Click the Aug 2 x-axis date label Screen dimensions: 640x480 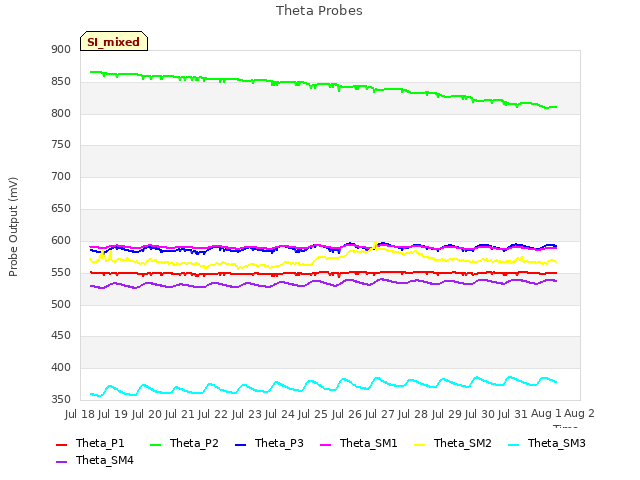[579, 413]
